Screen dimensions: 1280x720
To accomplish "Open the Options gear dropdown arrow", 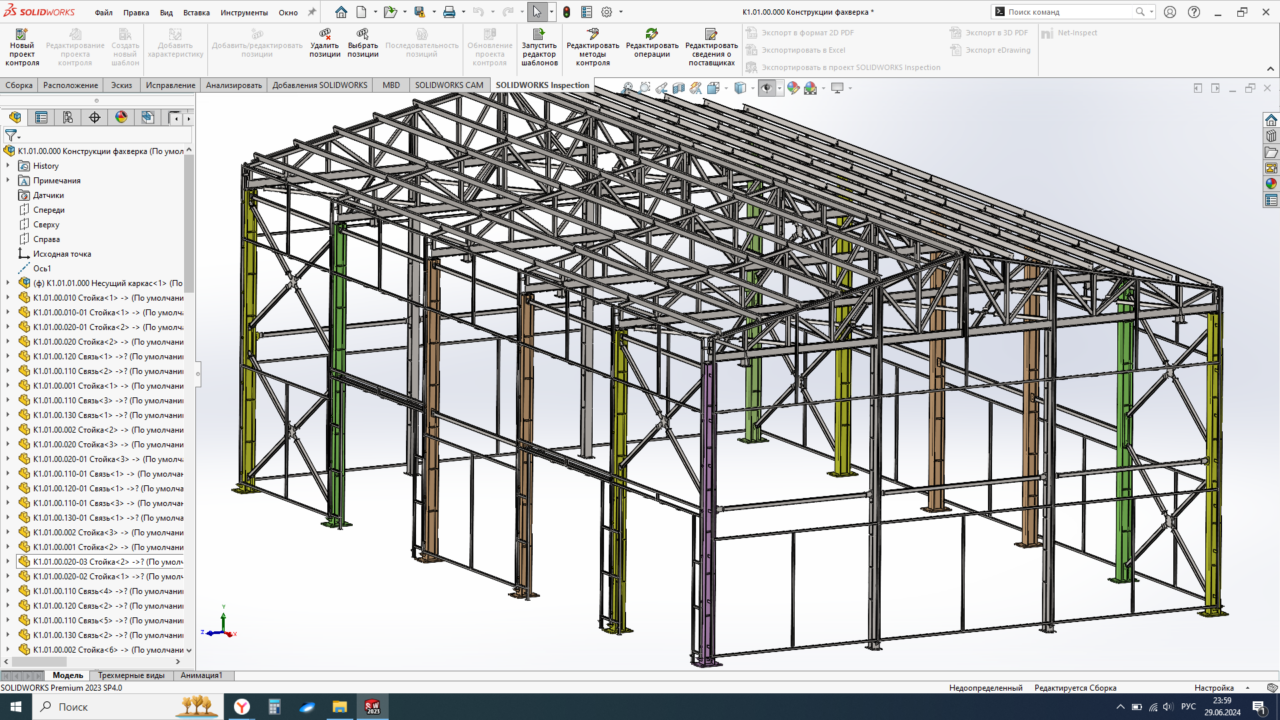I will coord(620,12).
